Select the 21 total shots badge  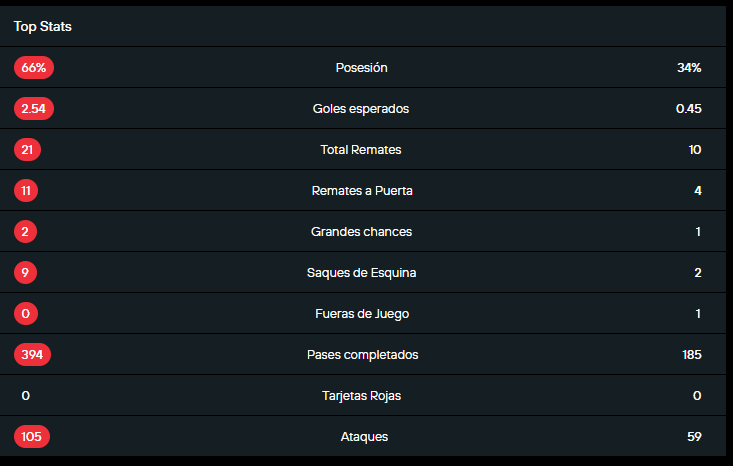point(27,150)
